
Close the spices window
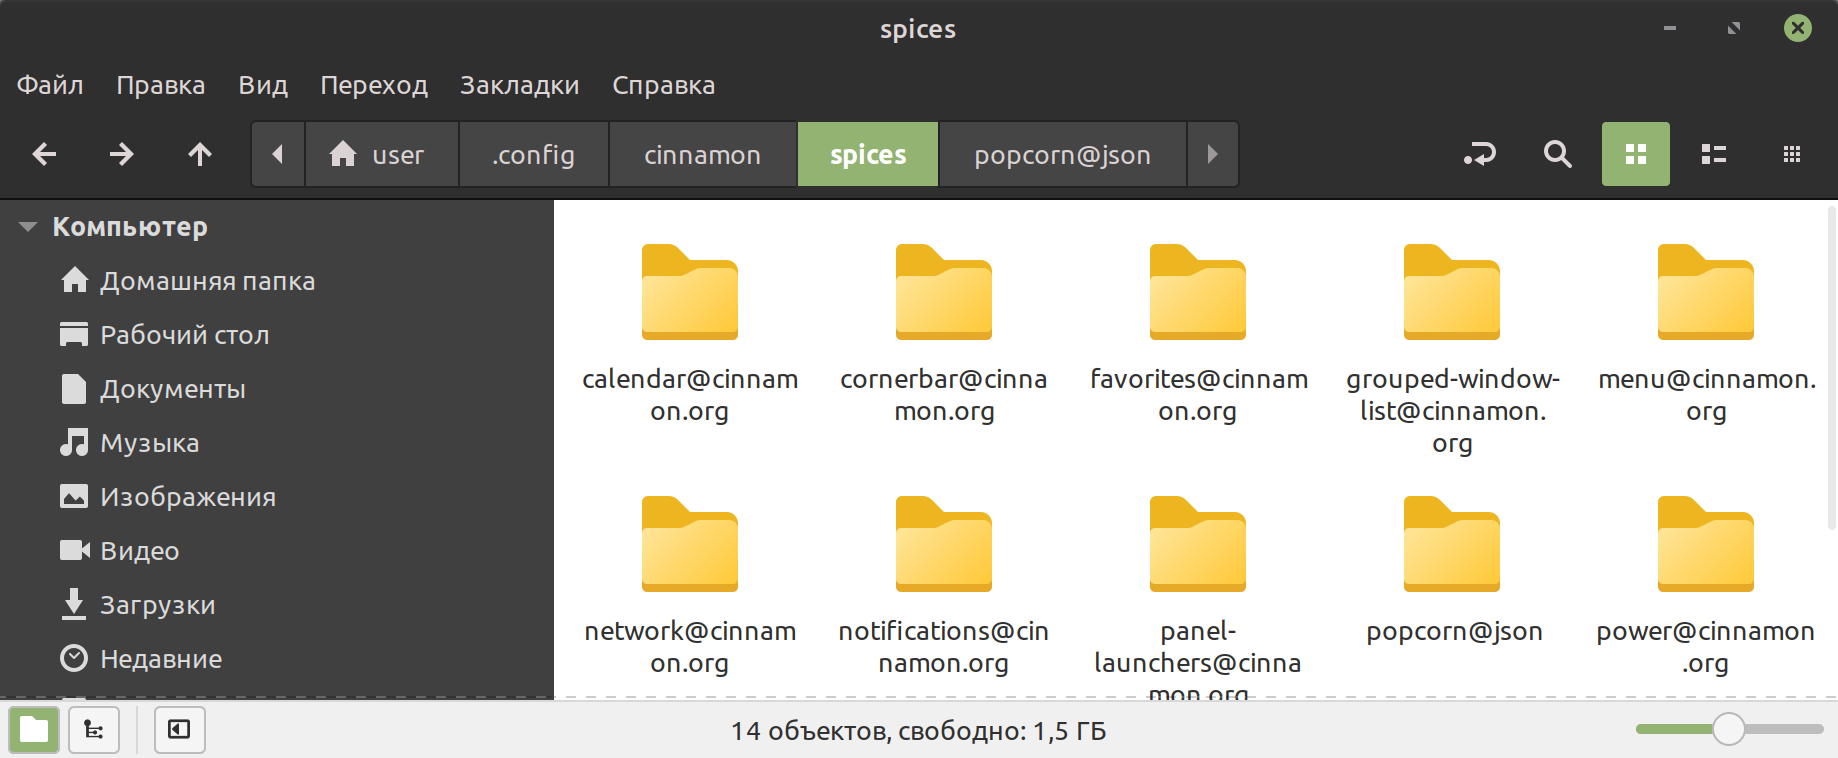click(1797, 28)
